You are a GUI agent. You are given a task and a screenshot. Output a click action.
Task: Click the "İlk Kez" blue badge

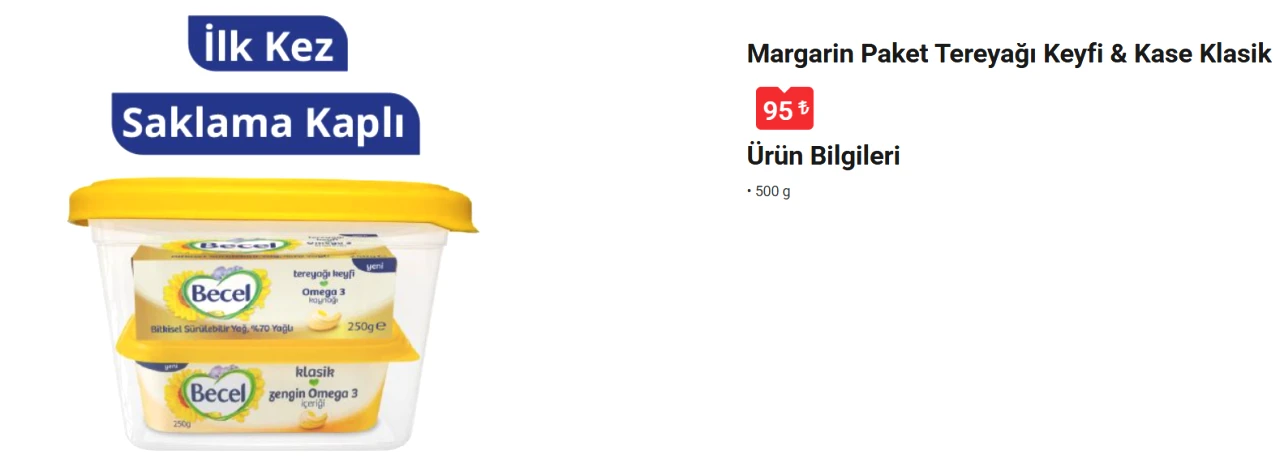[x=267, y=44]
